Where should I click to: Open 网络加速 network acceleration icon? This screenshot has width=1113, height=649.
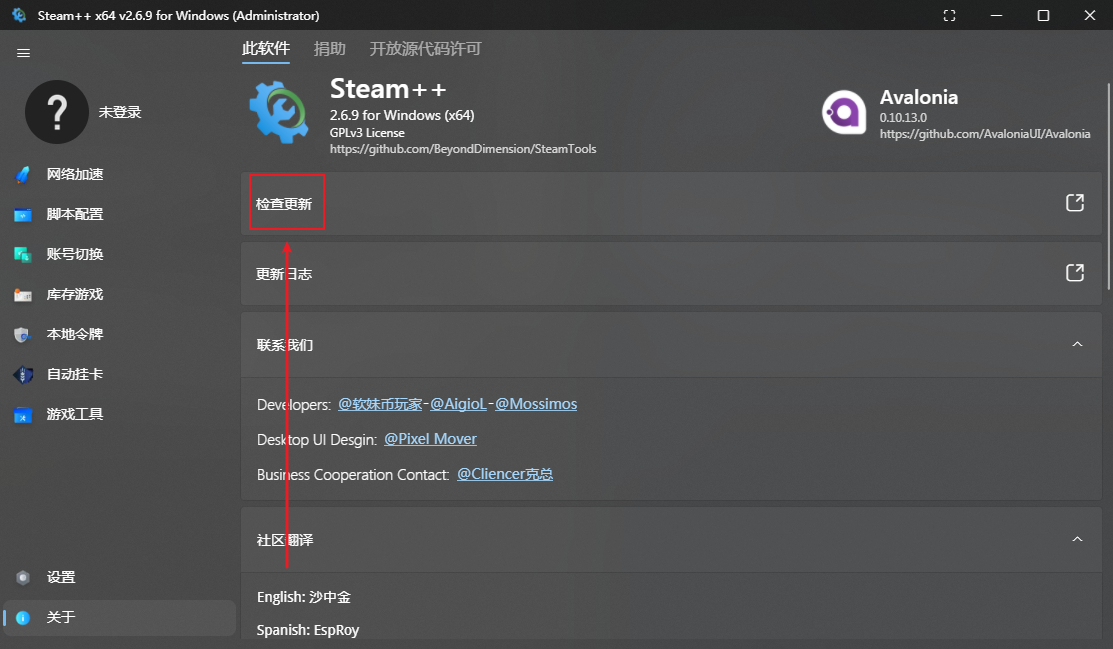[x=23, y=174]
